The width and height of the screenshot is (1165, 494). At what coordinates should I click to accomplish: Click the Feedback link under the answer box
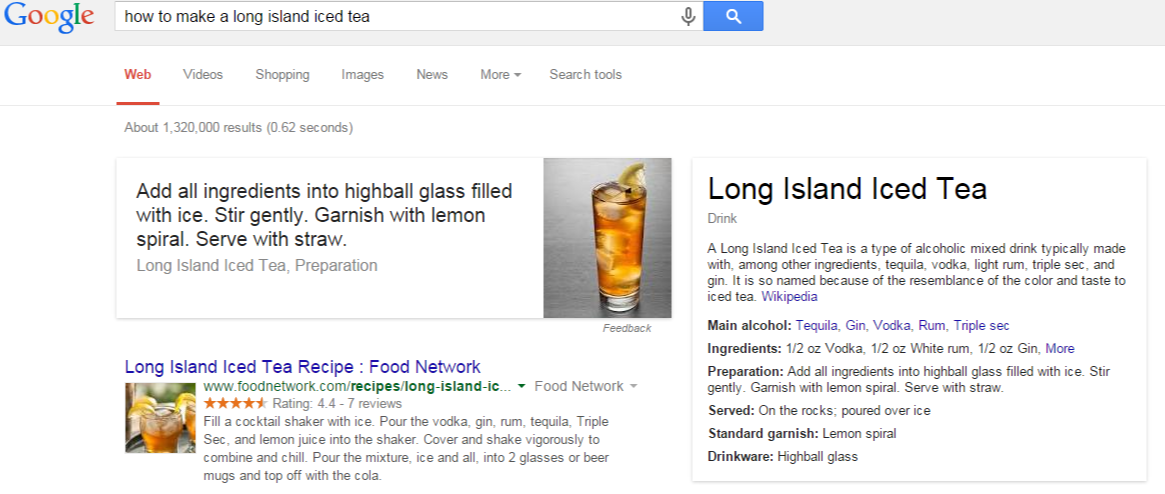626,328
